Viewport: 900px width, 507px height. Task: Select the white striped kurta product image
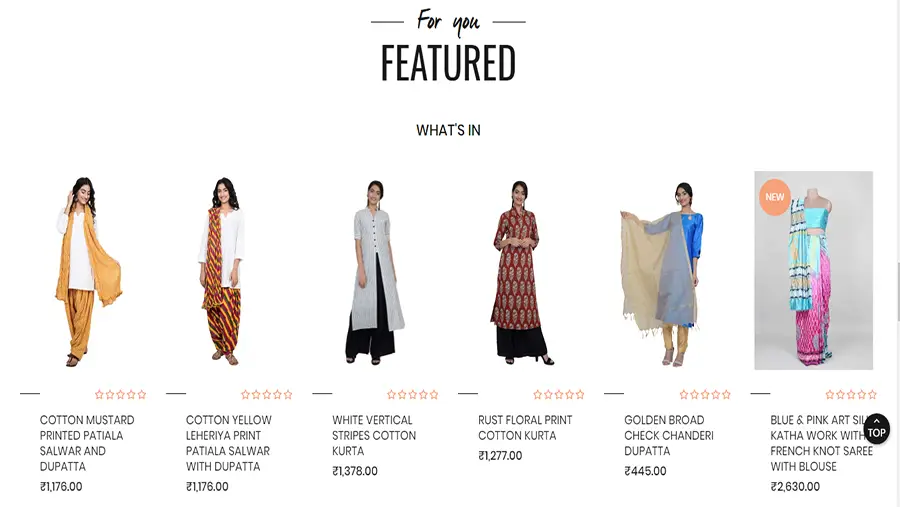click(375, 270)
